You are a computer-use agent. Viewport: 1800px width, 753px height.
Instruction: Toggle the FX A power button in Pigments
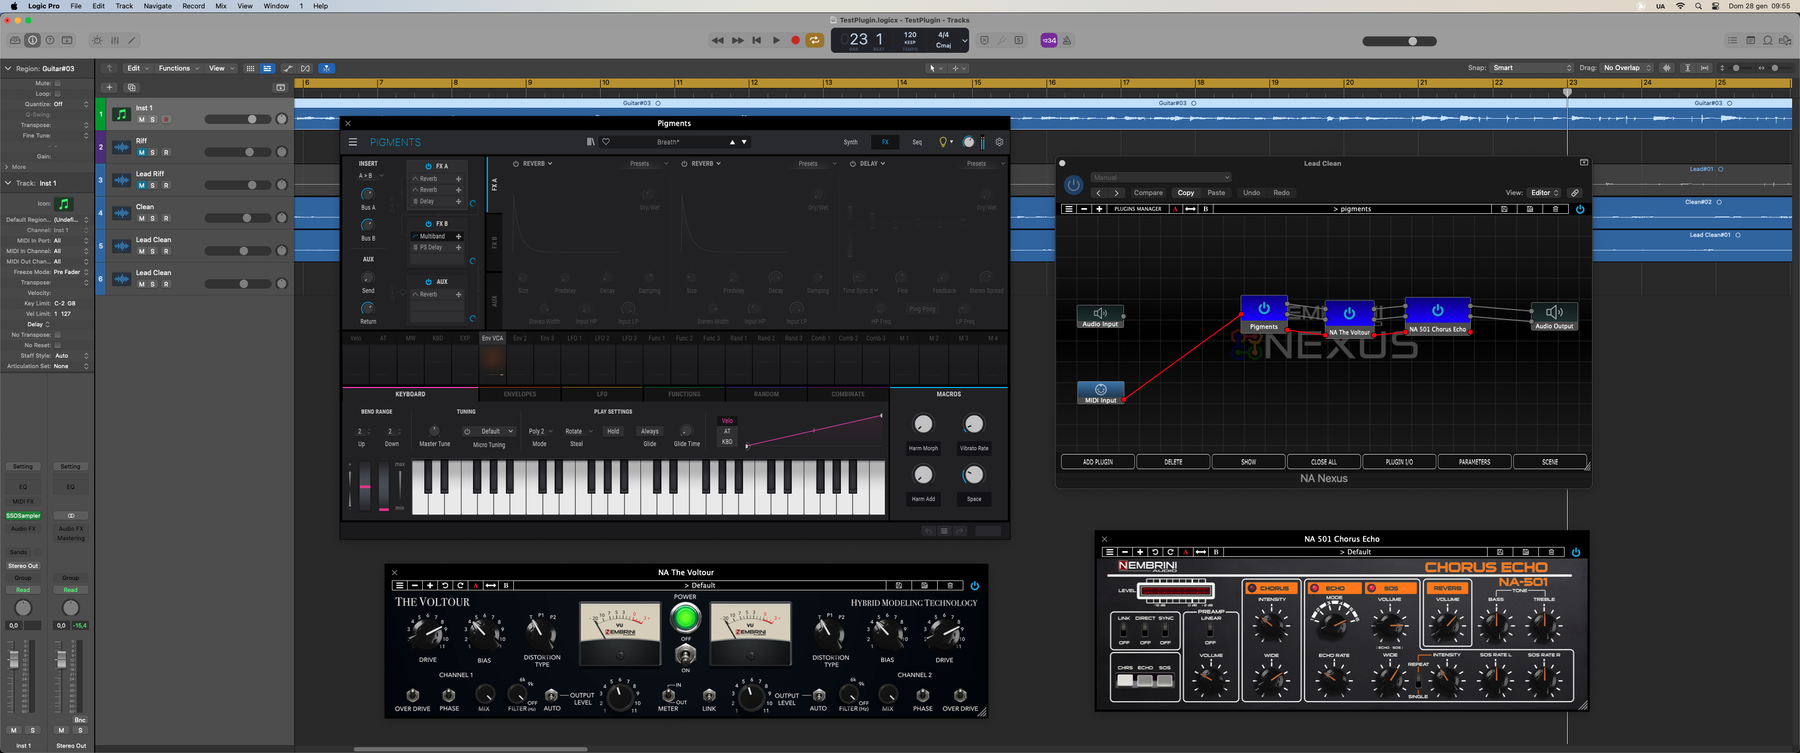tap(429, 166)
